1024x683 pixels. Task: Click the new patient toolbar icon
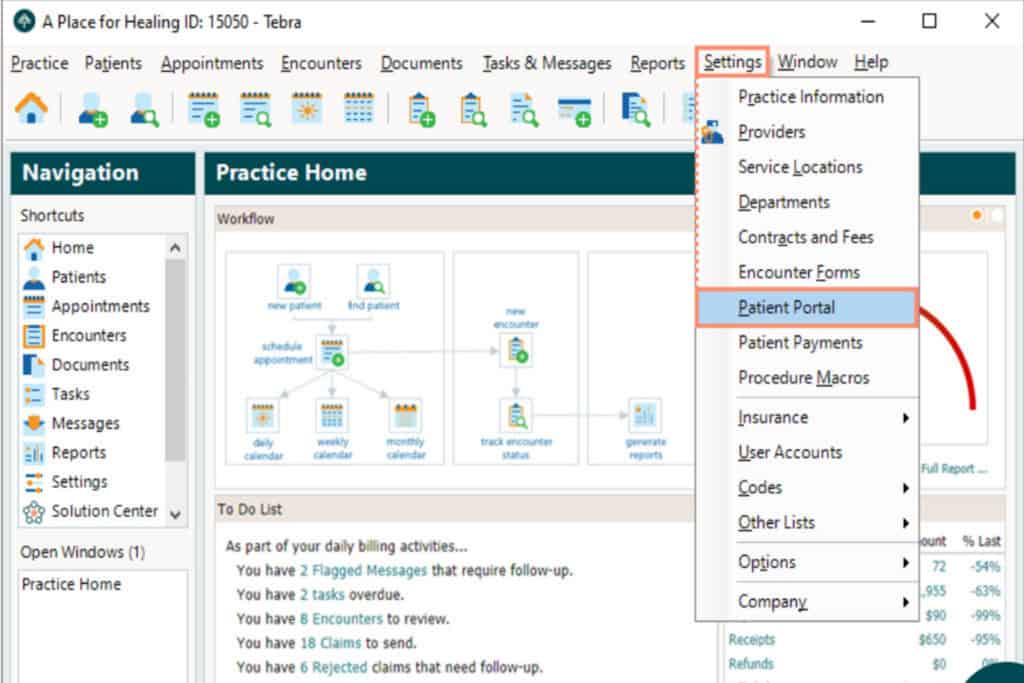(x=93, y=109)
